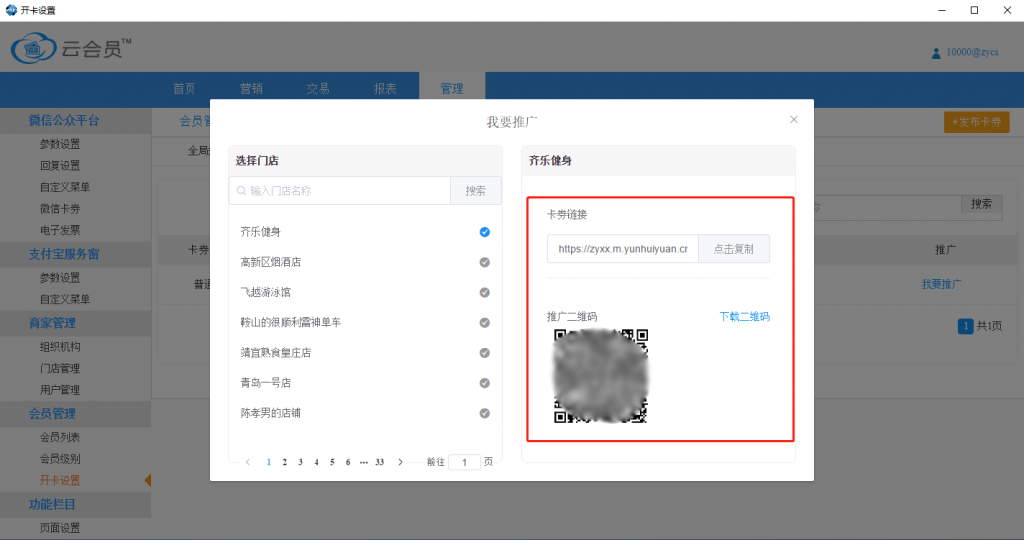Go to next page arrow in pagination
Viewport: 1024px width, 540px height.
(x=400, y=462)
